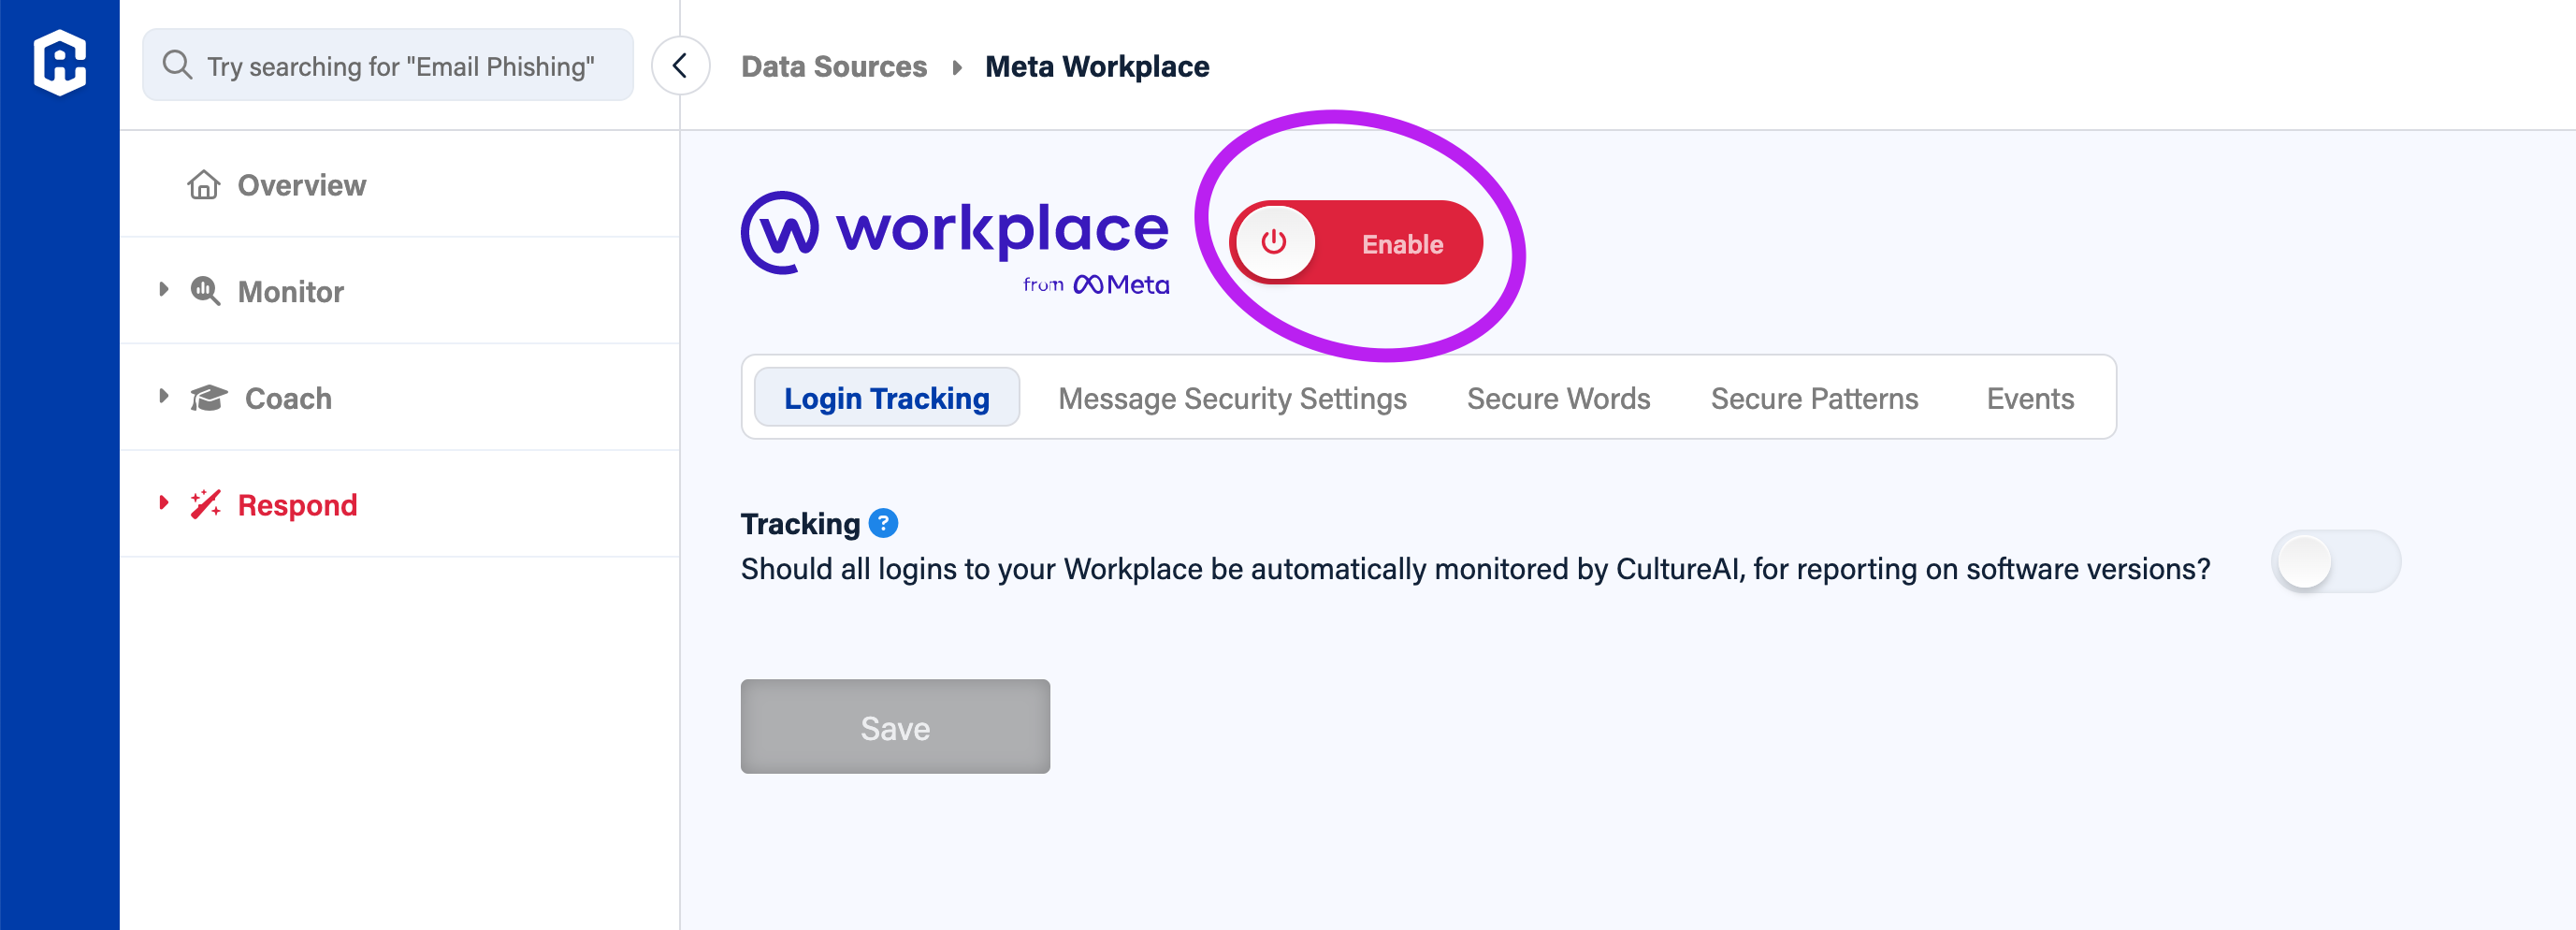Open the Secure Words tab

click(x=1558, y=398)
